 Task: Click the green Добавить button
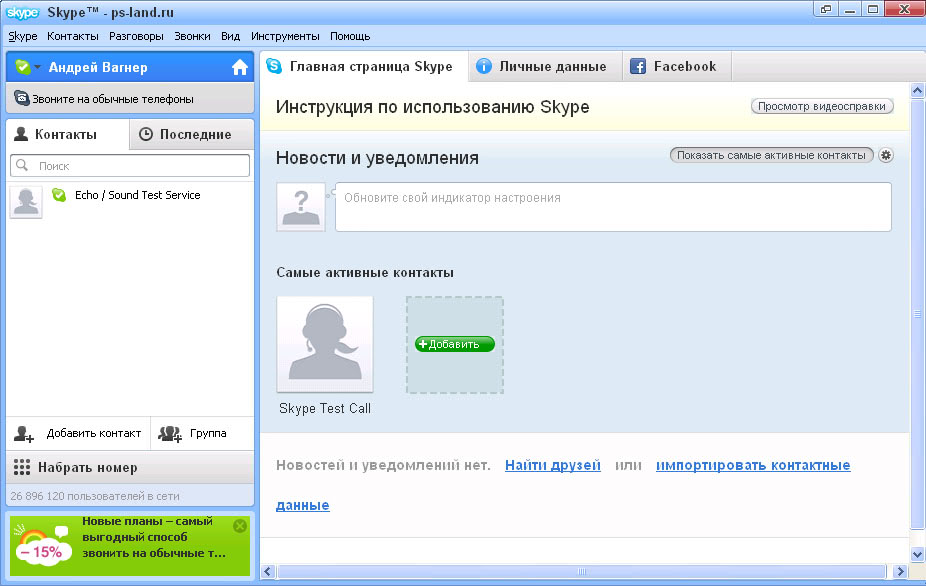(x=455, y=344)
